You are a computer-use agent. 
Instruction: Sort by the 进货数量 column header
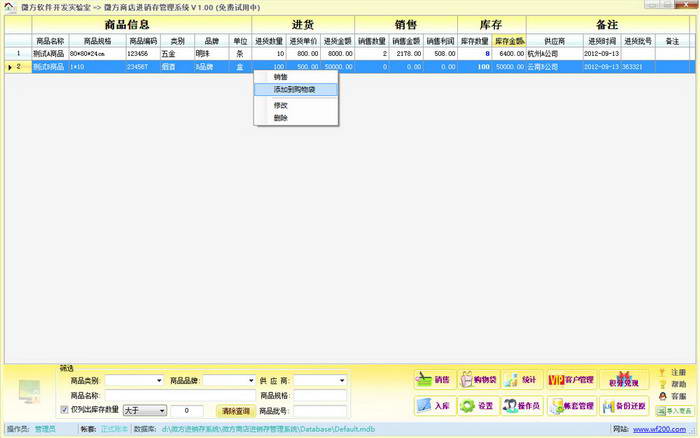(269, 41)
